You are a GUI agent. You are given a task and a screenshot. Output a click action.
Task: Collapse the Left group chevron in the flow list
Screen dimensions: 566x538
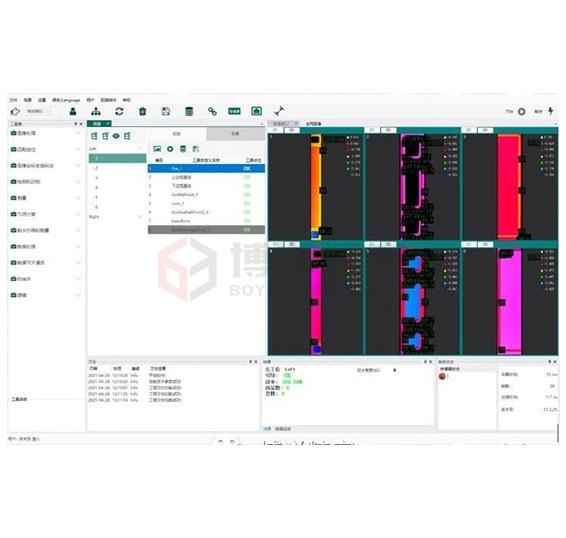(140, 149)
